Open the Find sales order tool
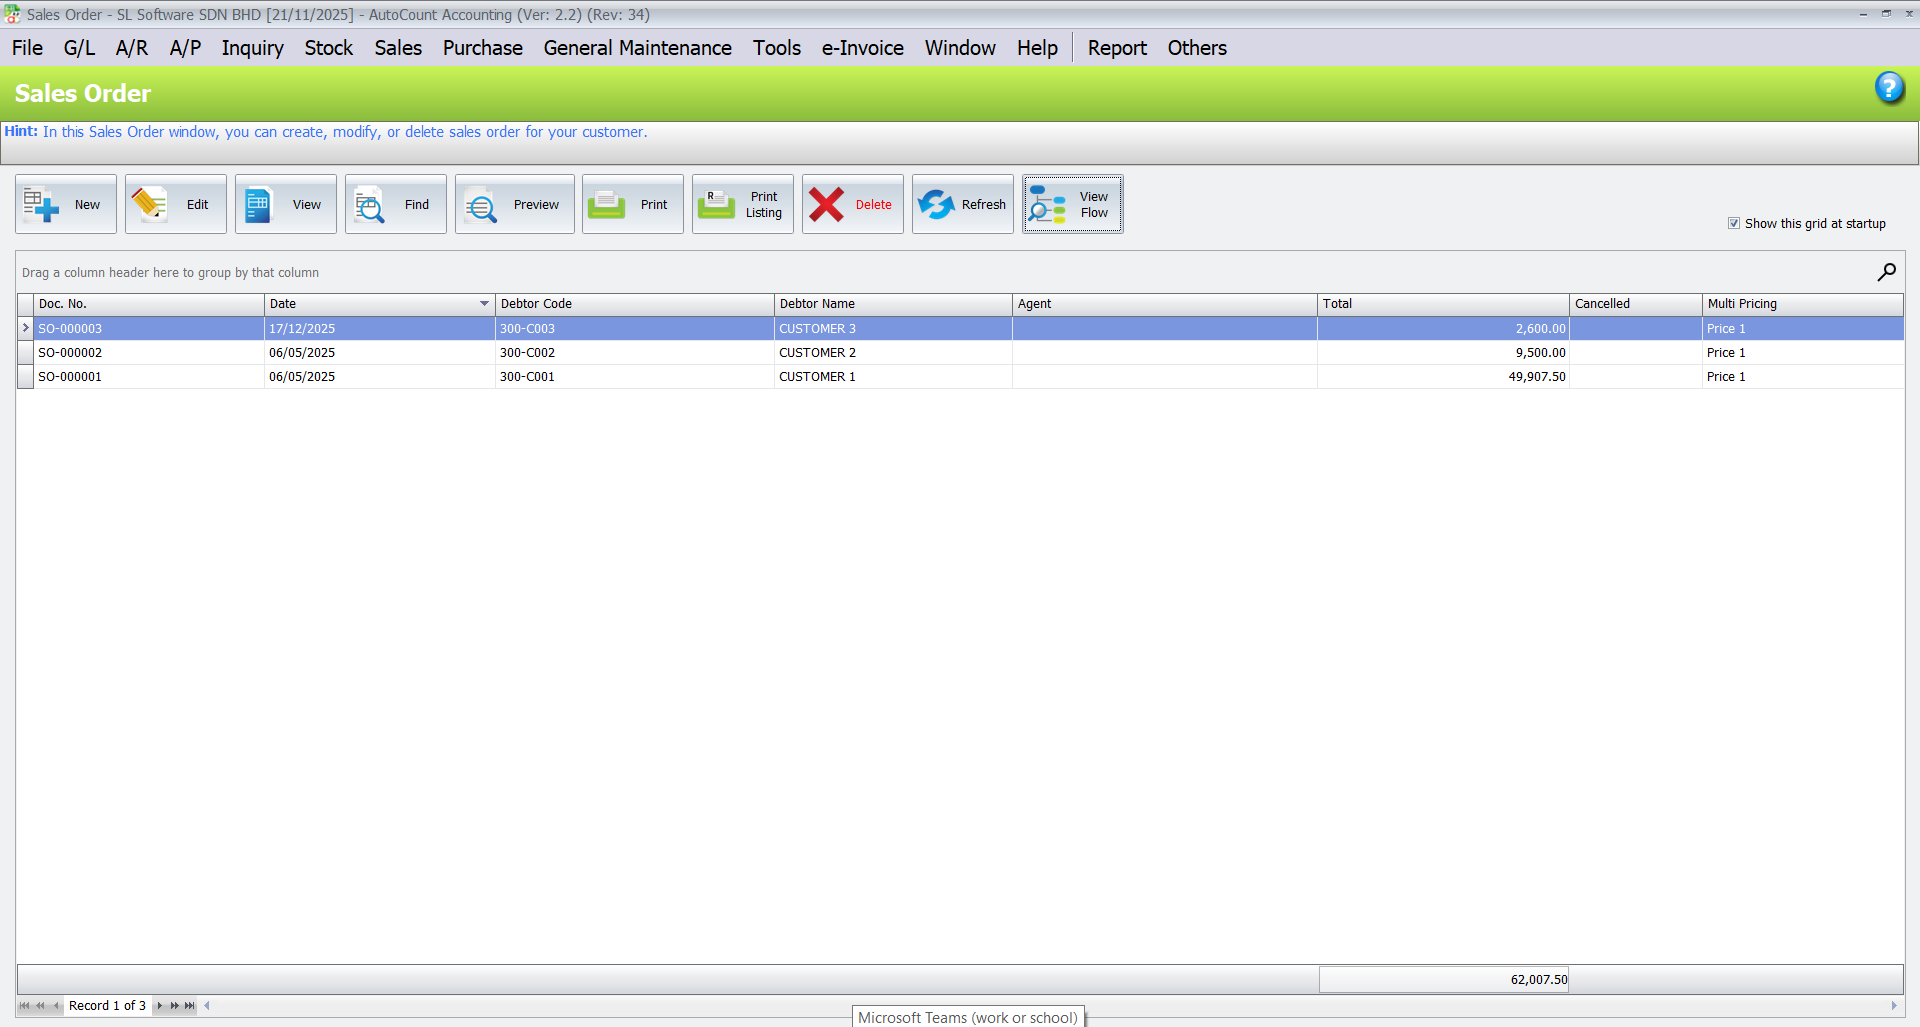Viewport: 1920px width, 1027px height. [x=395, y=204]
